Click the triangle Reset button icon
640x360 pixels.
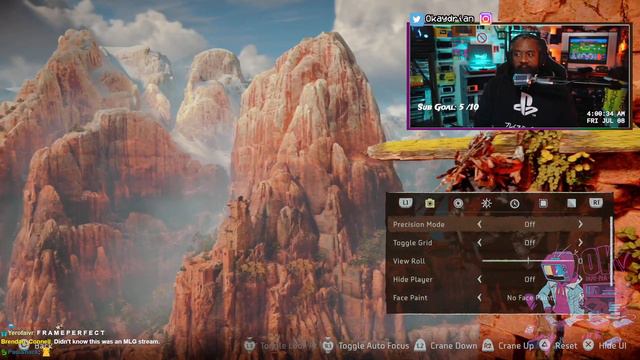tap(544, 346)
